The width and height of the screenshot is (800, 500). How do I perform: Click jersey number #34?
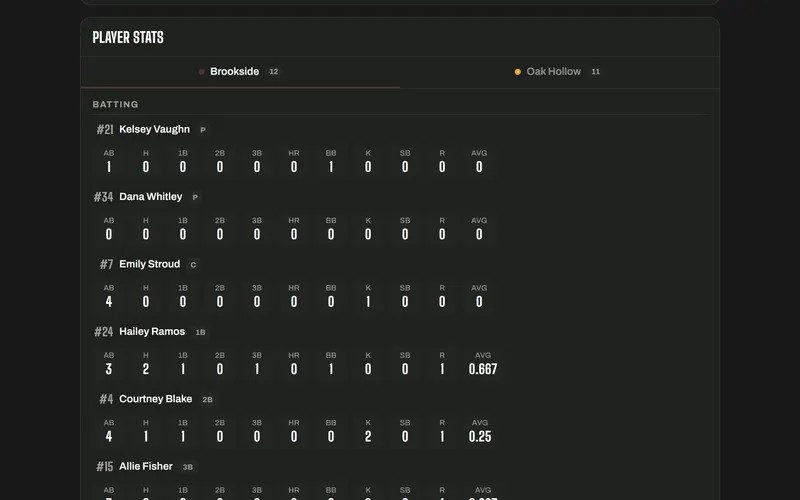104,197
